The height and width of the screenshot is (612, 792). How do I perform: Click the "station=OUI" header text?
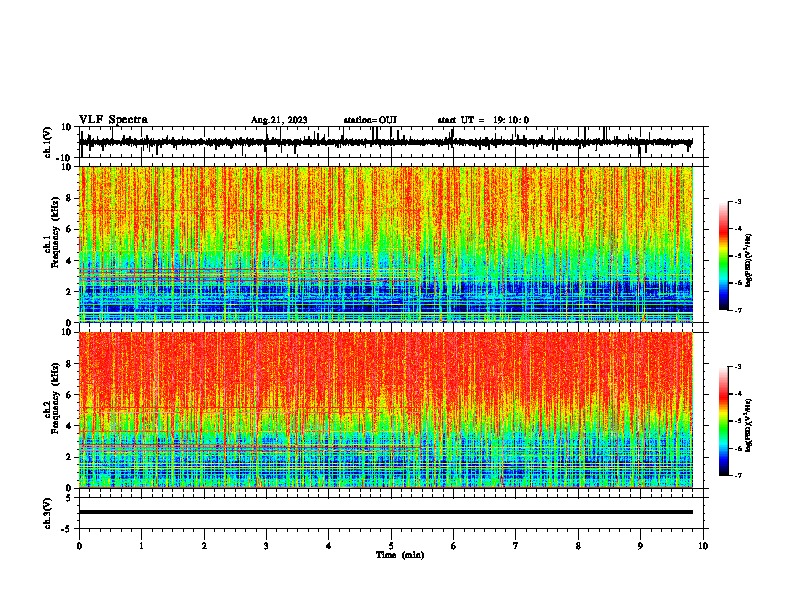coord(370,120)
